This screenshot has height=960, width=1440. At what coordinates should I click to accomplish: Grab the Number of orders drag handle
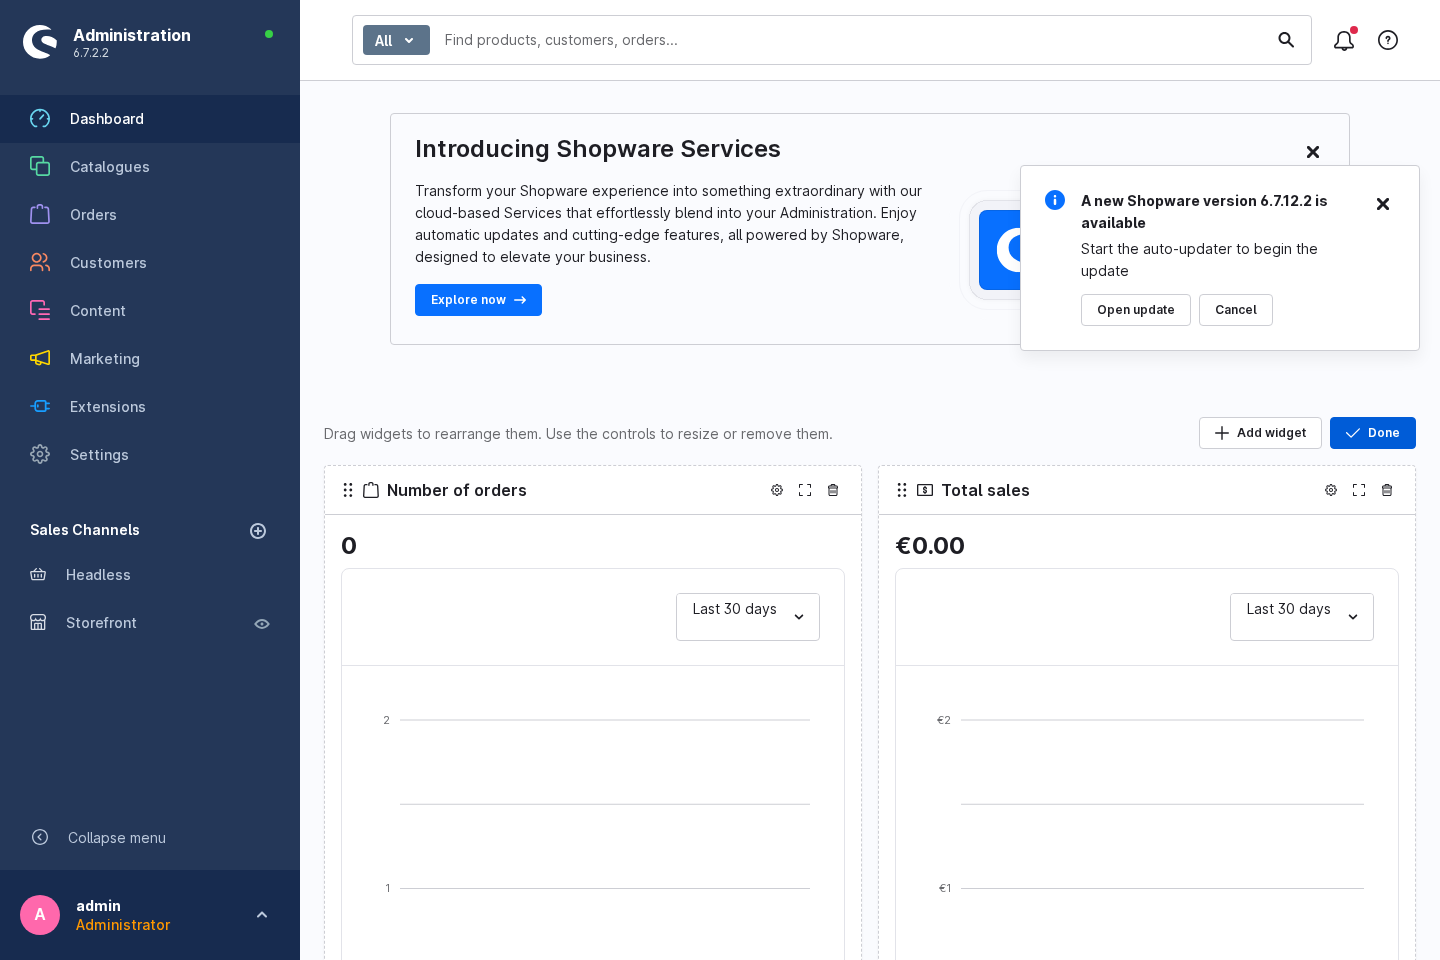pos(348,490)
